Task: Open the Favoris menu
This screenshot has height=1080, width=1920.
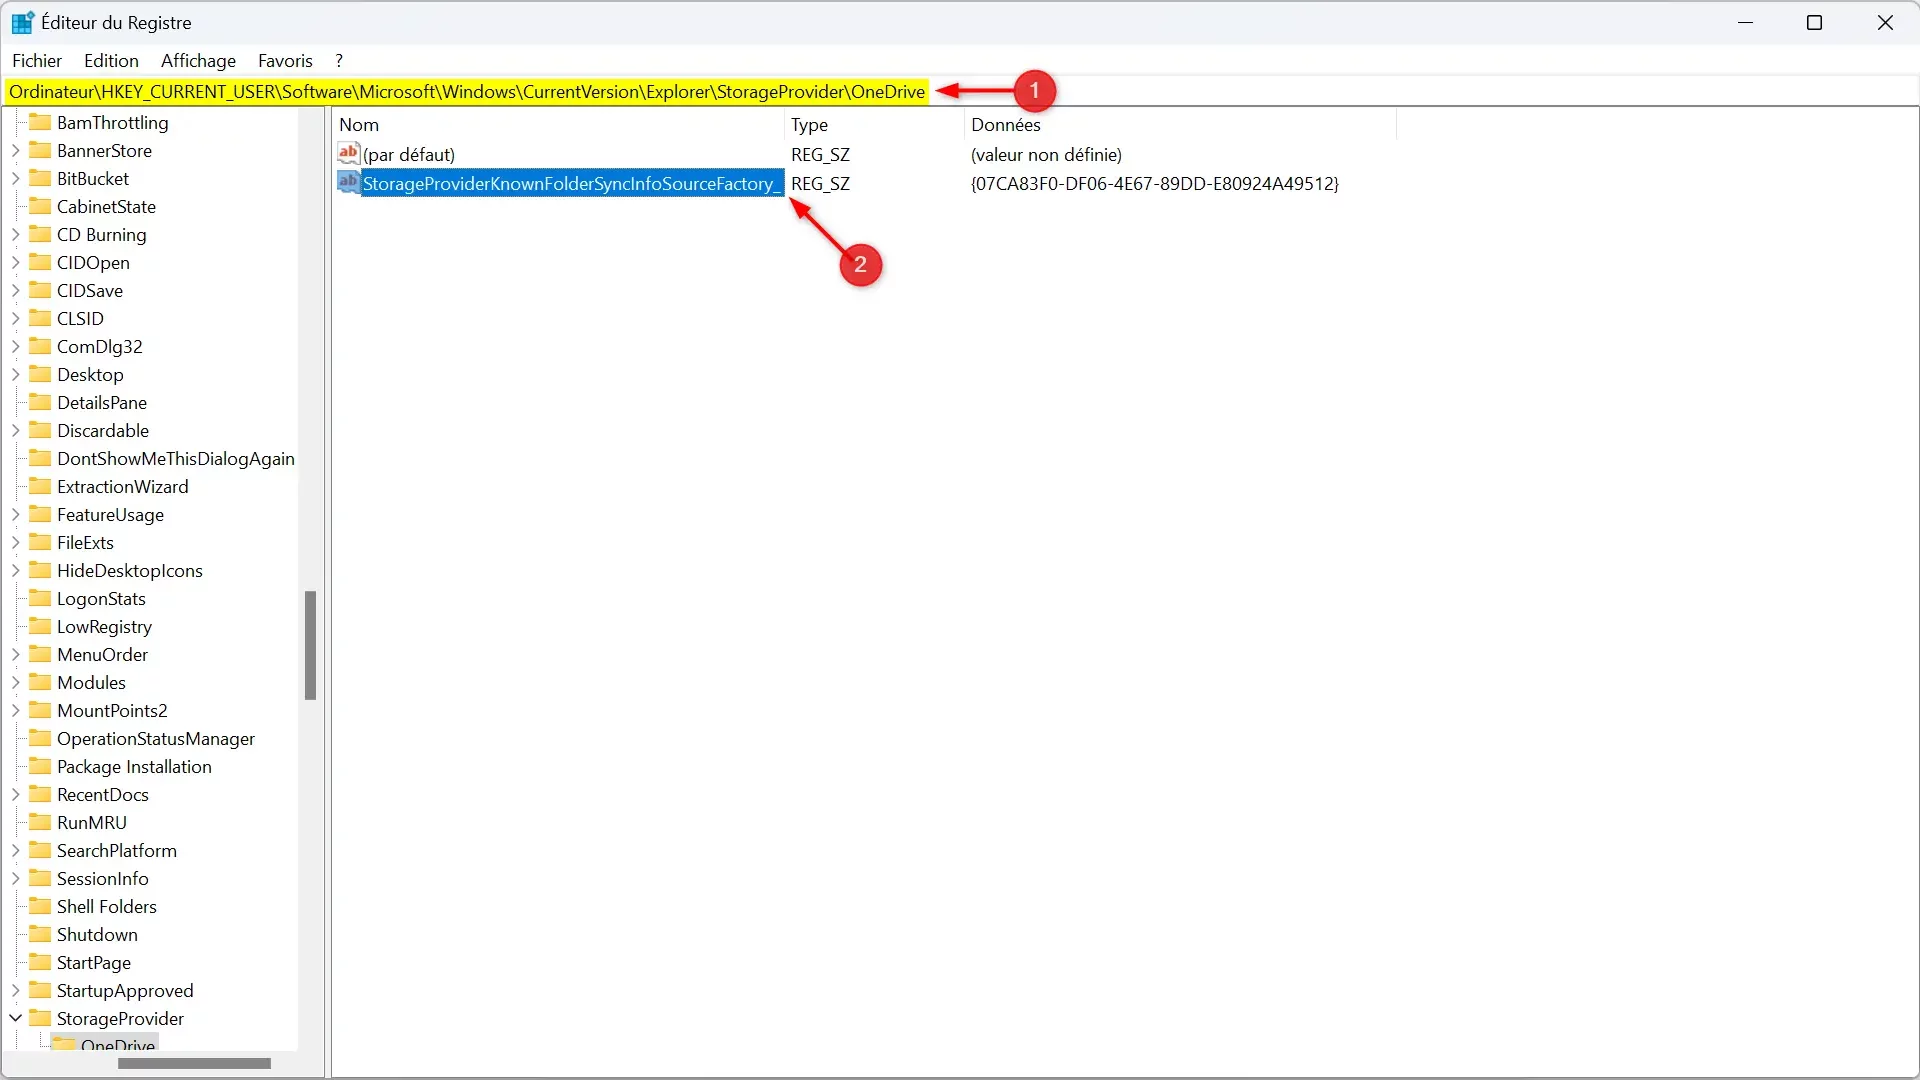Action: tap(285, 61)
